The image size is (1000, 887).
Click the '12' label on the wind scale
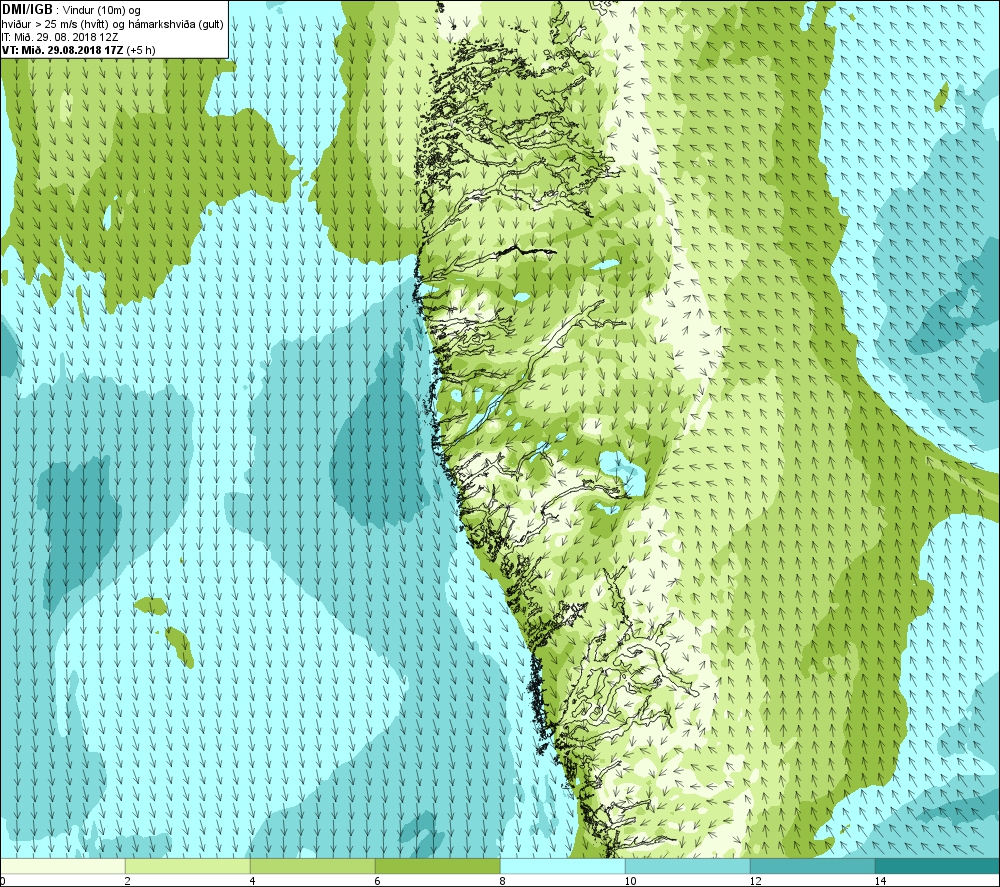(755, 881)
